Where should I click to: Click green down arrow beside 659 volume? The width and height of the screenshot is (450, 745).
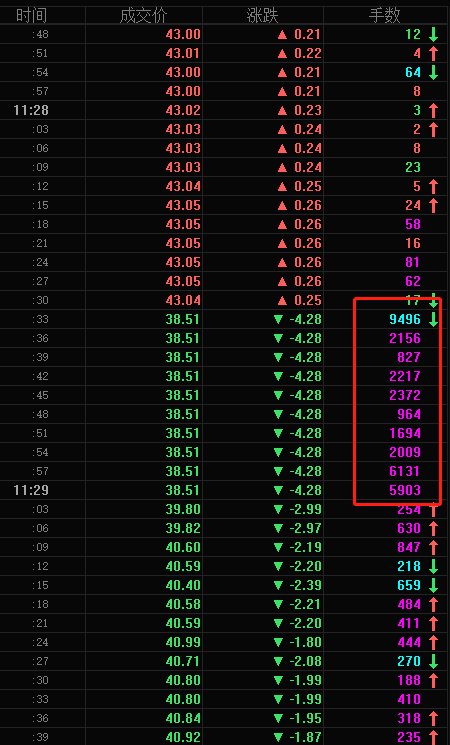tap(433, 585)
